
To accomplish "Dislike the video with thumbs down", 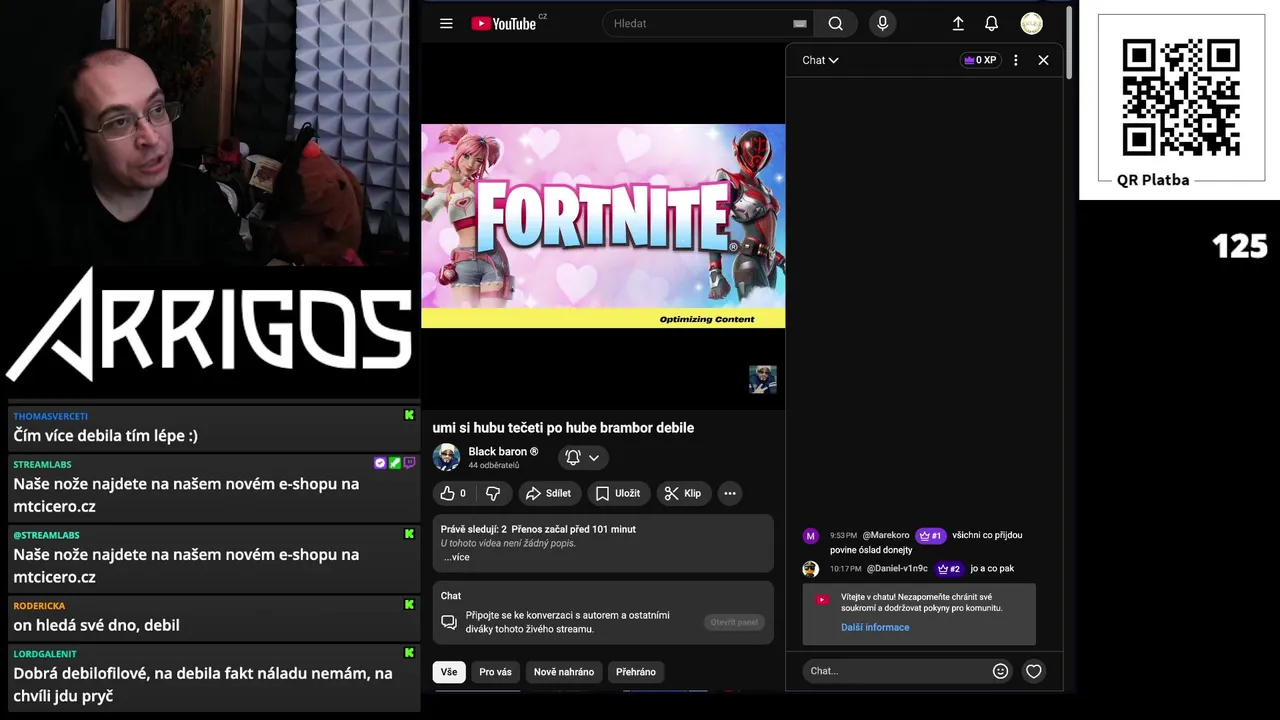I will (493, 493).
